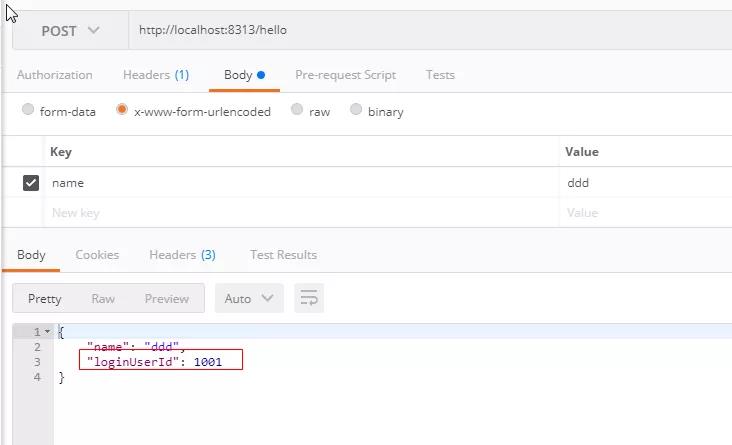This screenshot has height=445, width=732.
Task: Click the ddd value cell
Action: click(646, 183)
